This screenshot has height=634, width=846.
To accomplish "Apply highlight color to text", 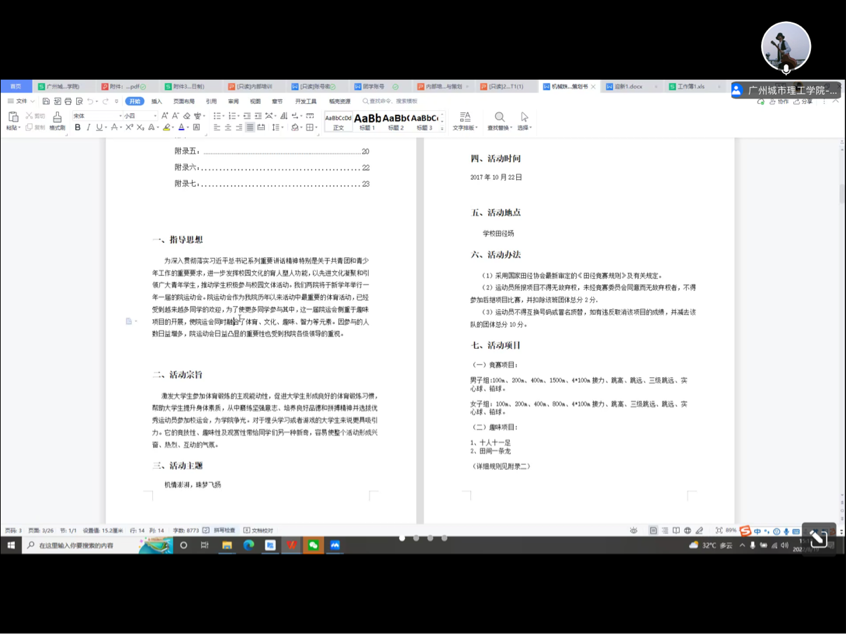I will click(x=167, y=128).
